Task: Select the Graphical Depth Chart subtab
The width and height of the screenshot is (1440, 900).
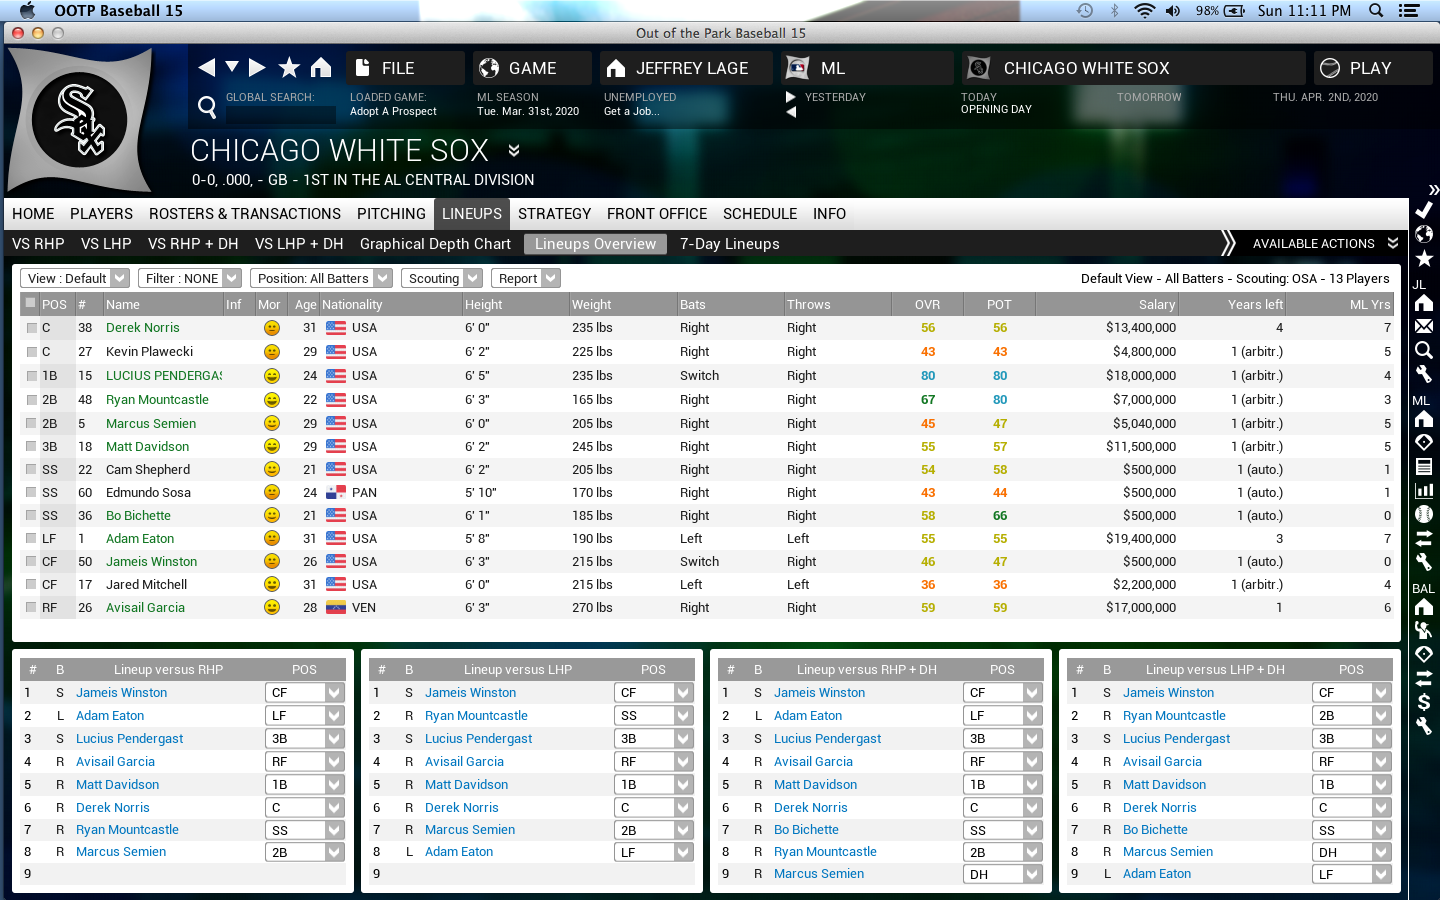Action: tap(435, 244)
